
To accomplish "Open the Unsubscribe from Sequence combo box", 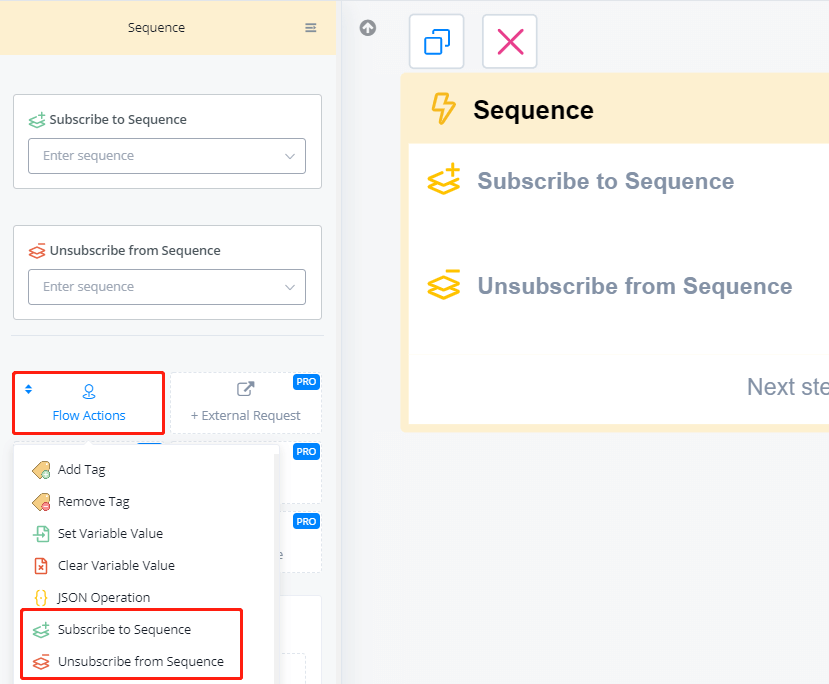I will (166, 287).
